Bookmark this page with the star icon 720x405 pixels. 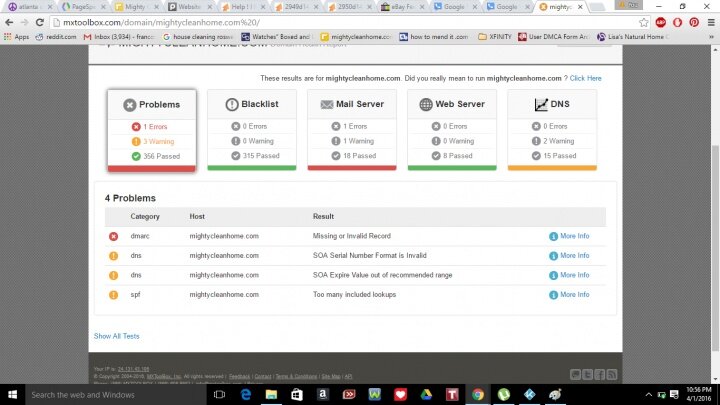click(644, 22)
